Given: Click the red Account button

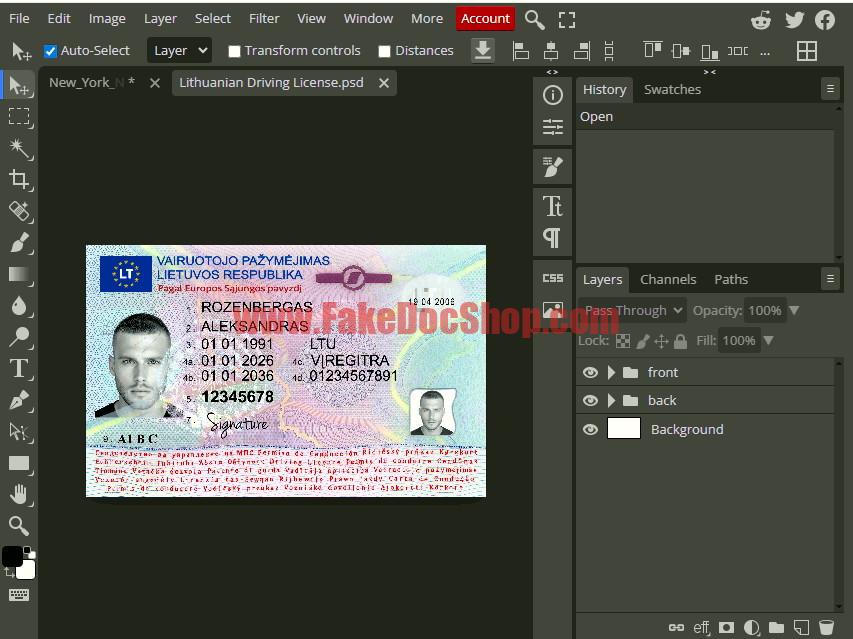Looking at the screenshot, I should click(485, 18).
